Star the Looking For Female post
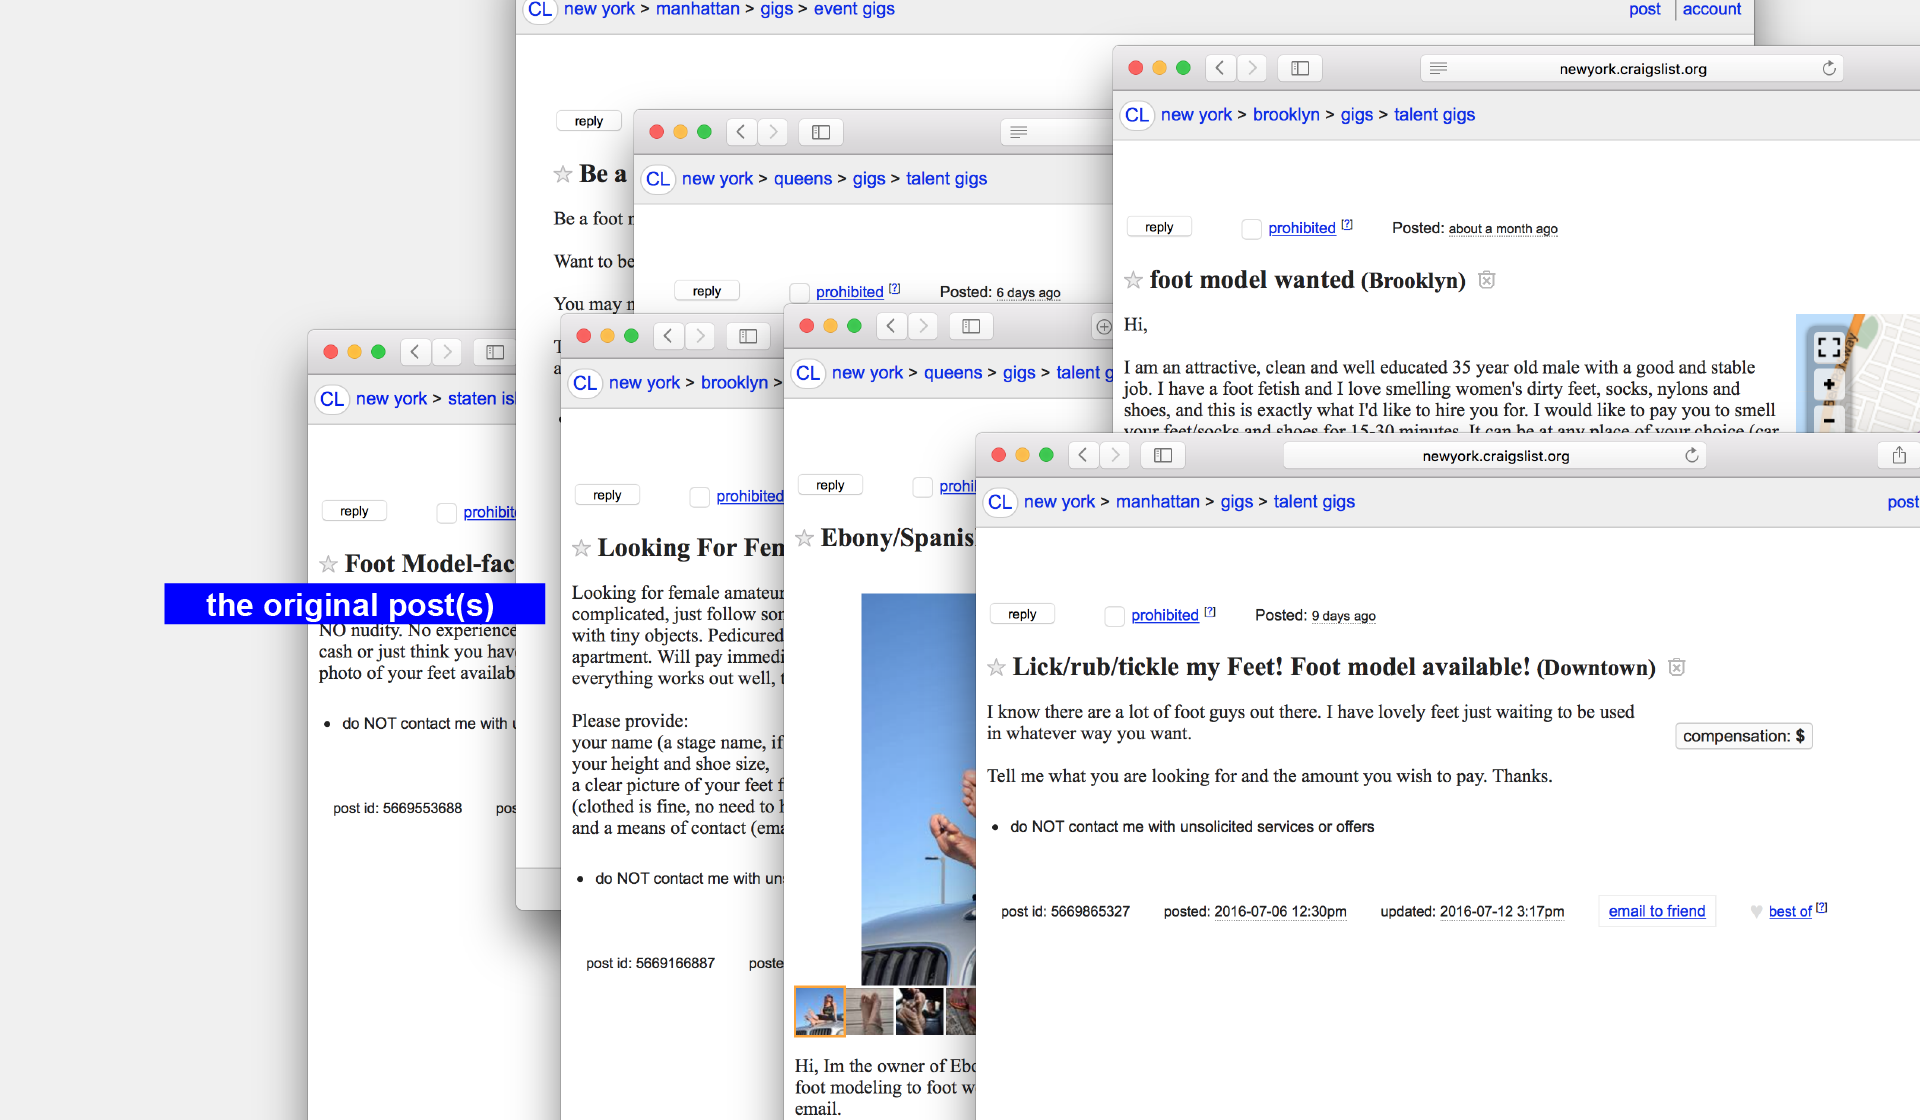 (581, 548)
